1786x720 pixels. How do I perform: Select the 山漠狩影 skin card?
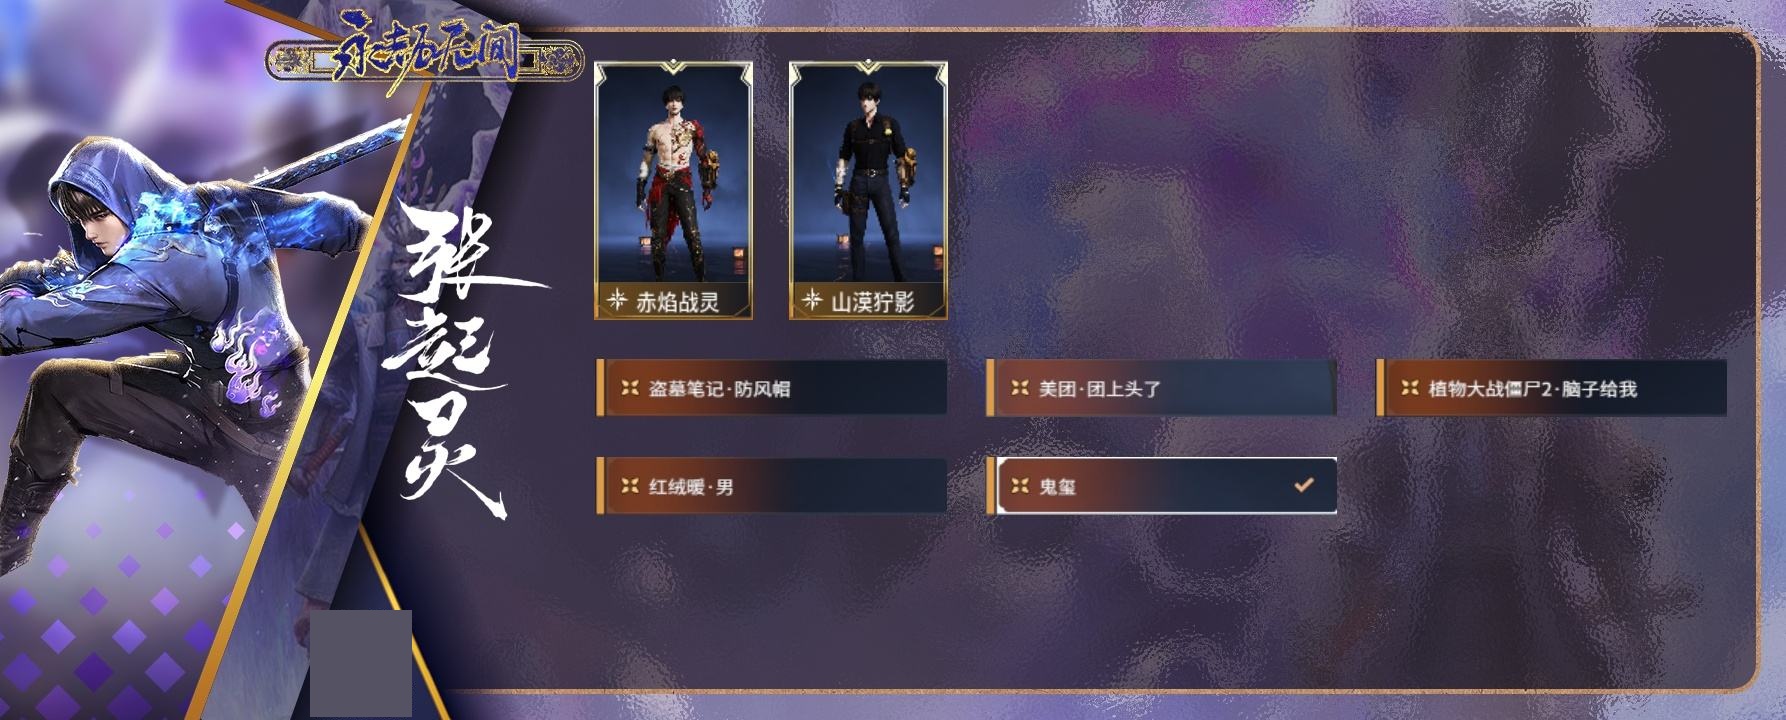click(868, 190)
